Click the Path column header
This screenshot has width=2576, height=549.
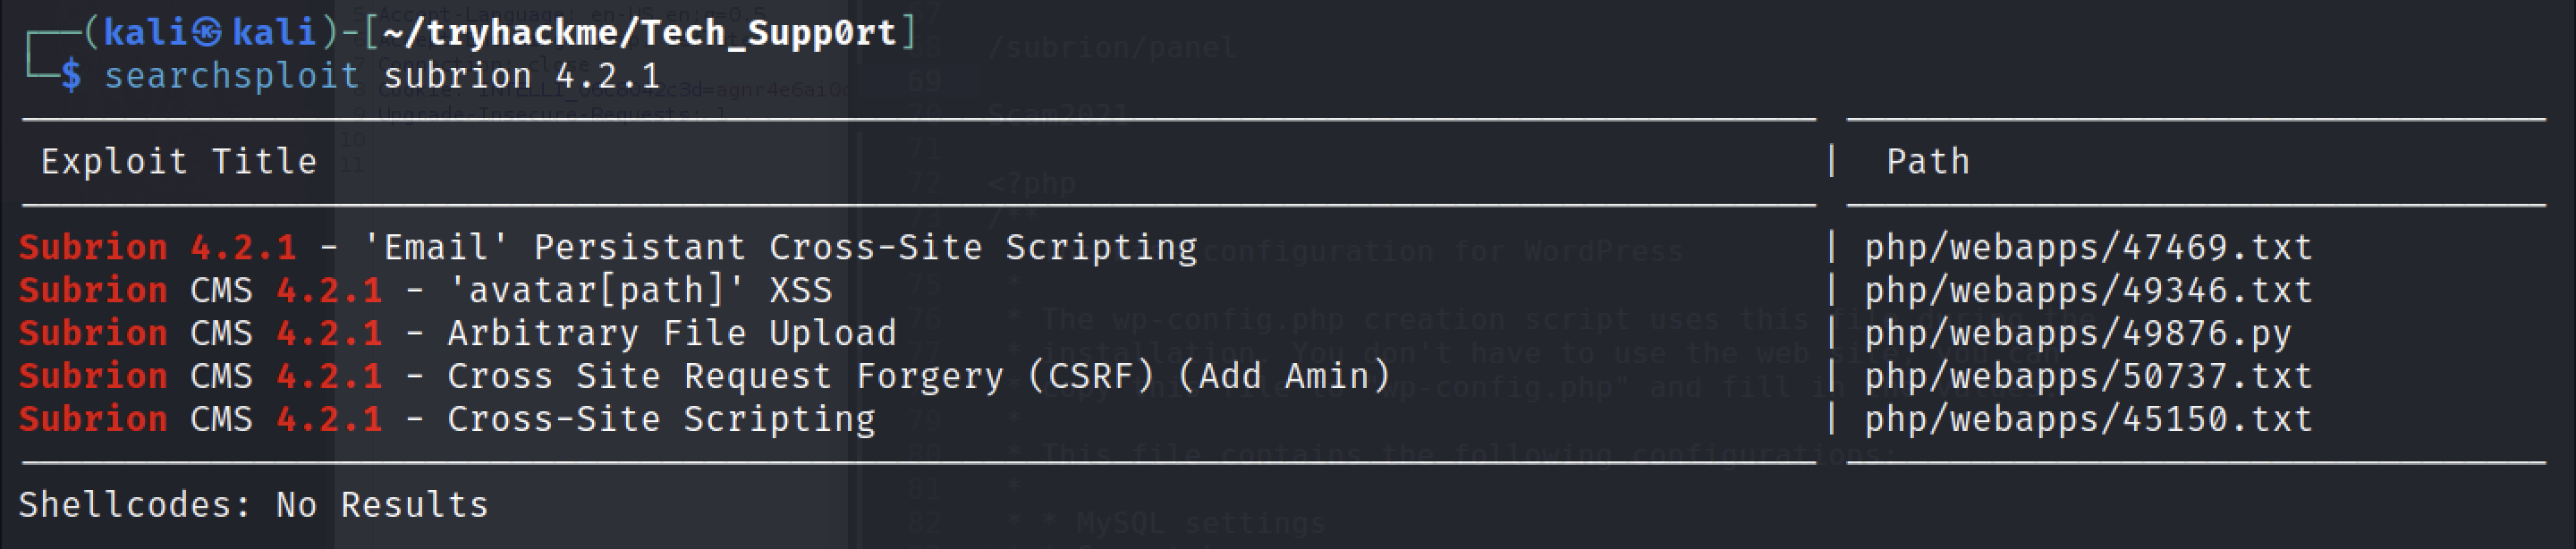tap(1928, 161)
